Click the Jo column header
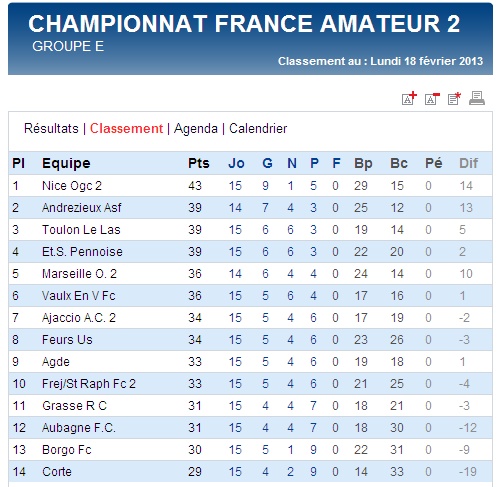Image resolution: width=501 pixels, height=487 pixels. [x=236, y=163]
